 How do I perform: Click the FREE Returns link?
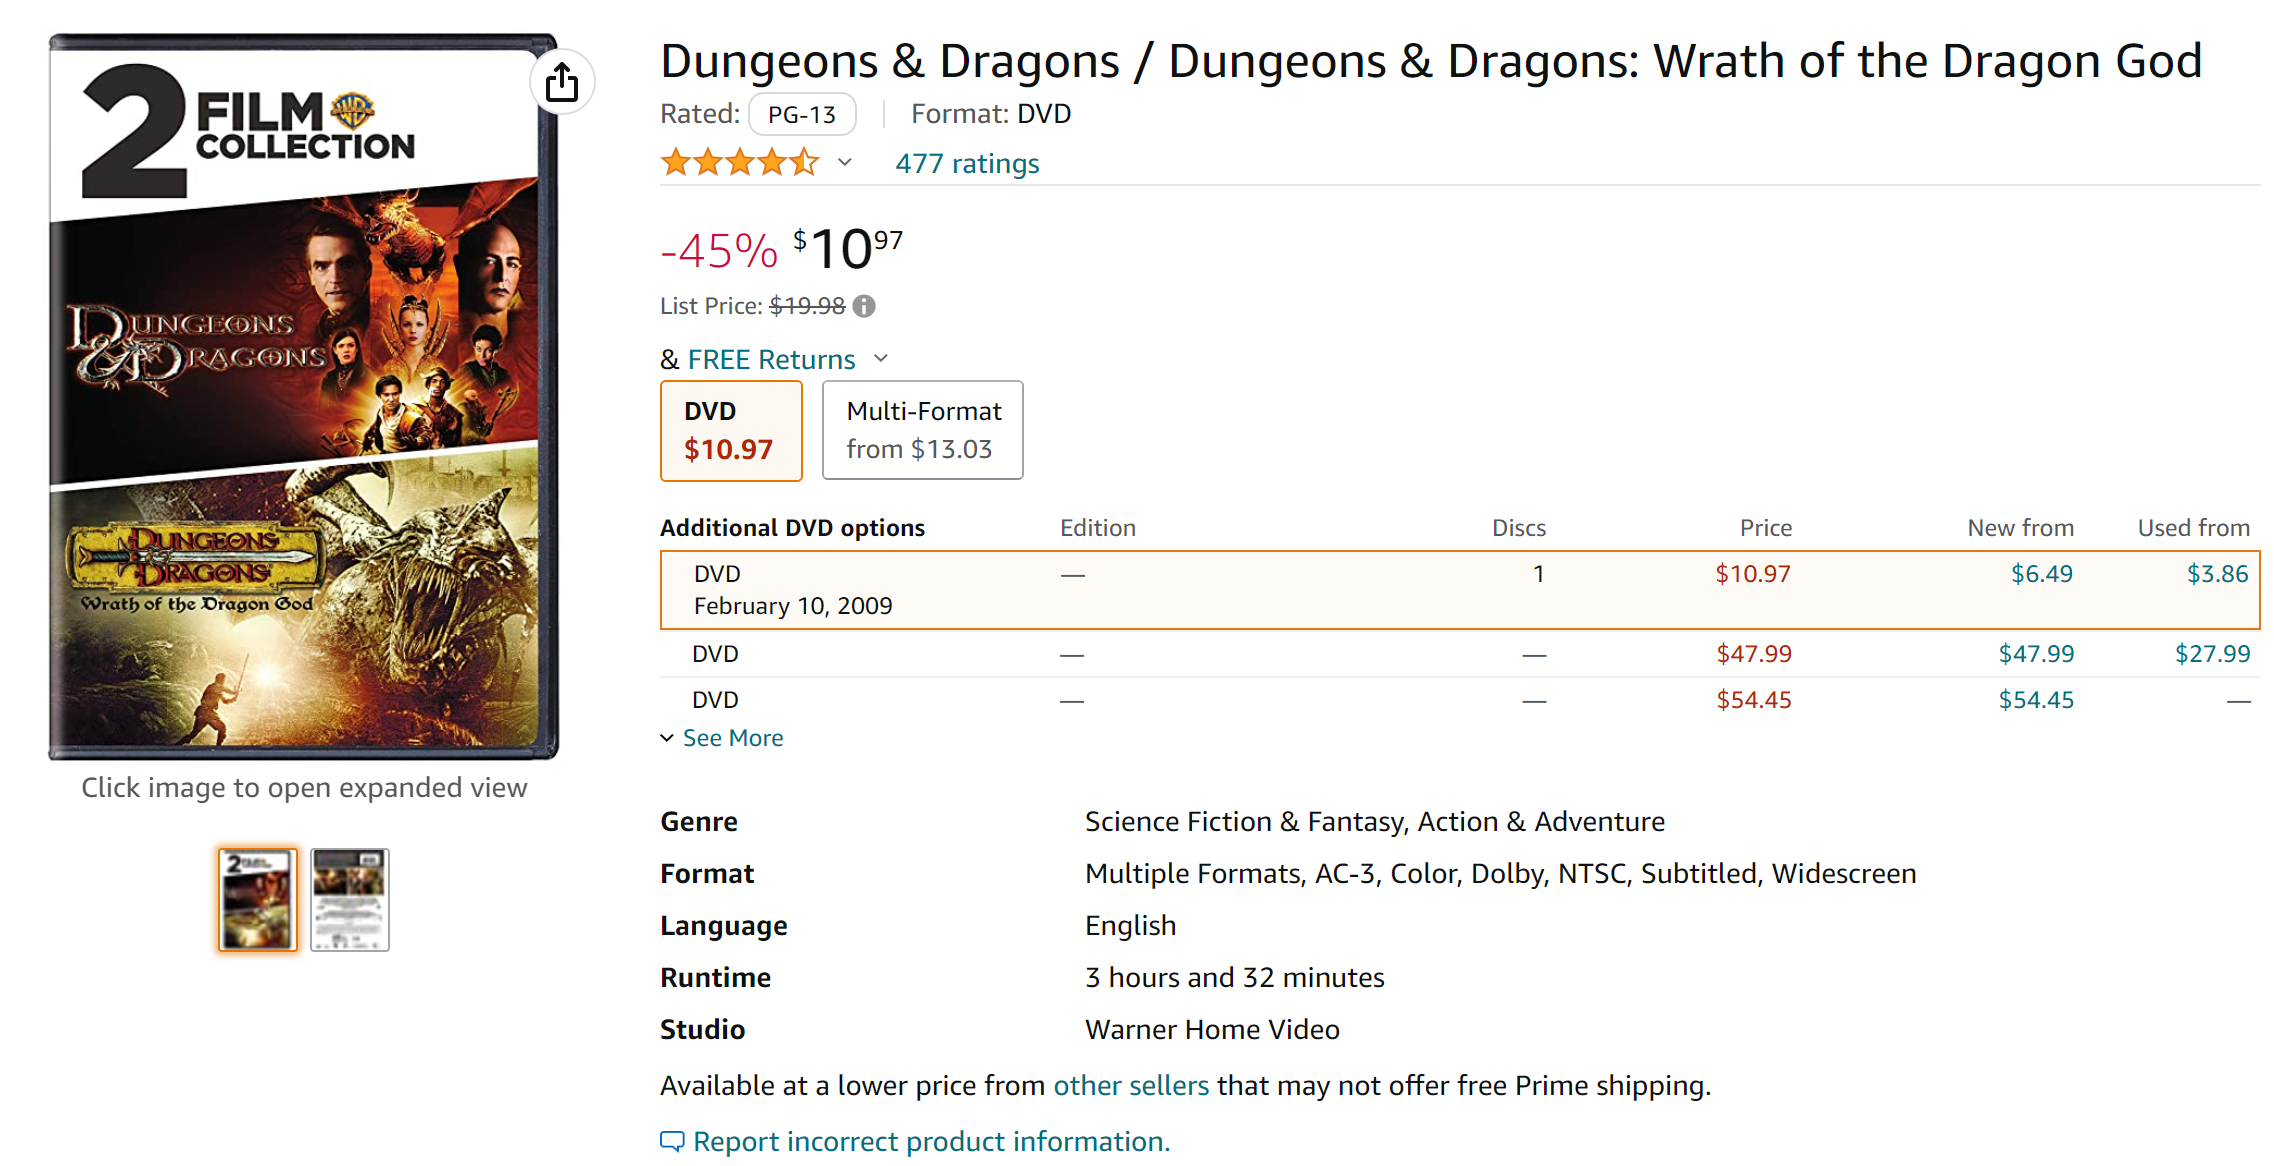(x=771, y=359)
